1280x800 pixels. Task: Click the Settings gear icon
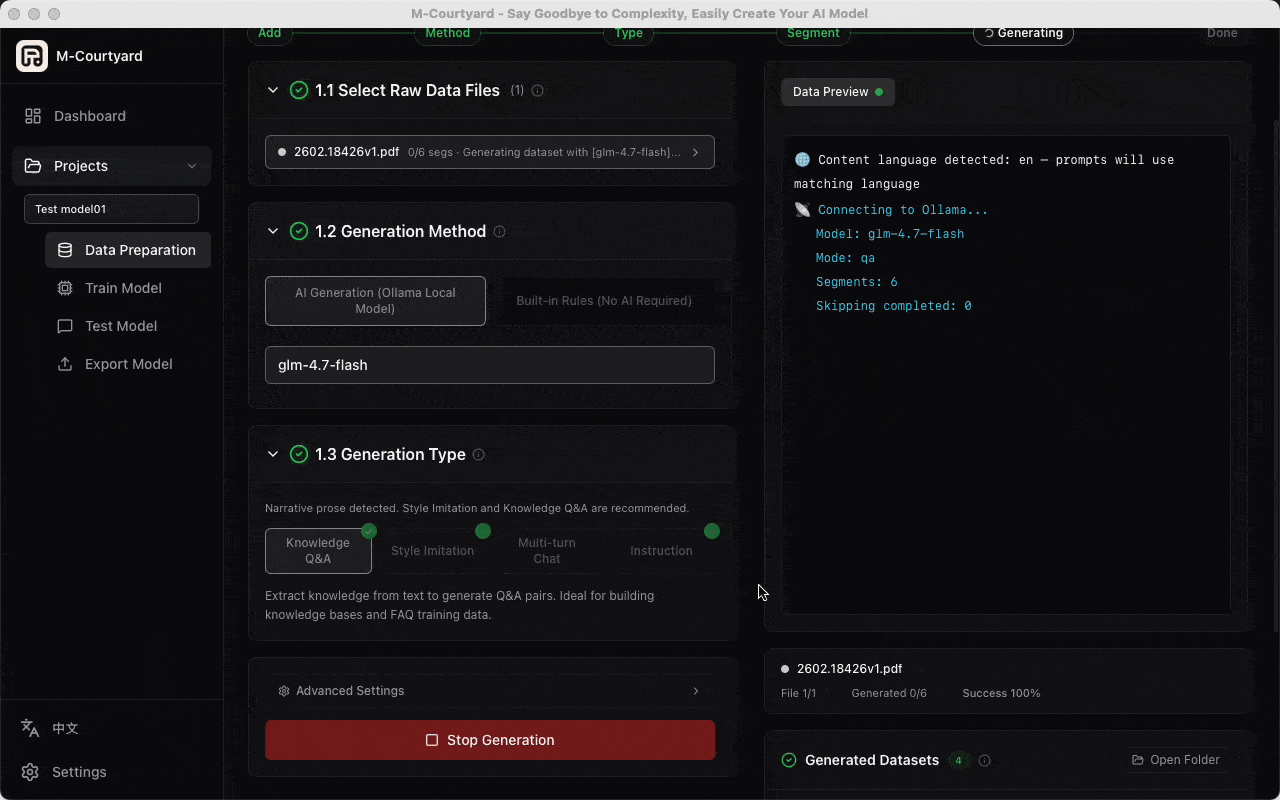tap(30, 772)
